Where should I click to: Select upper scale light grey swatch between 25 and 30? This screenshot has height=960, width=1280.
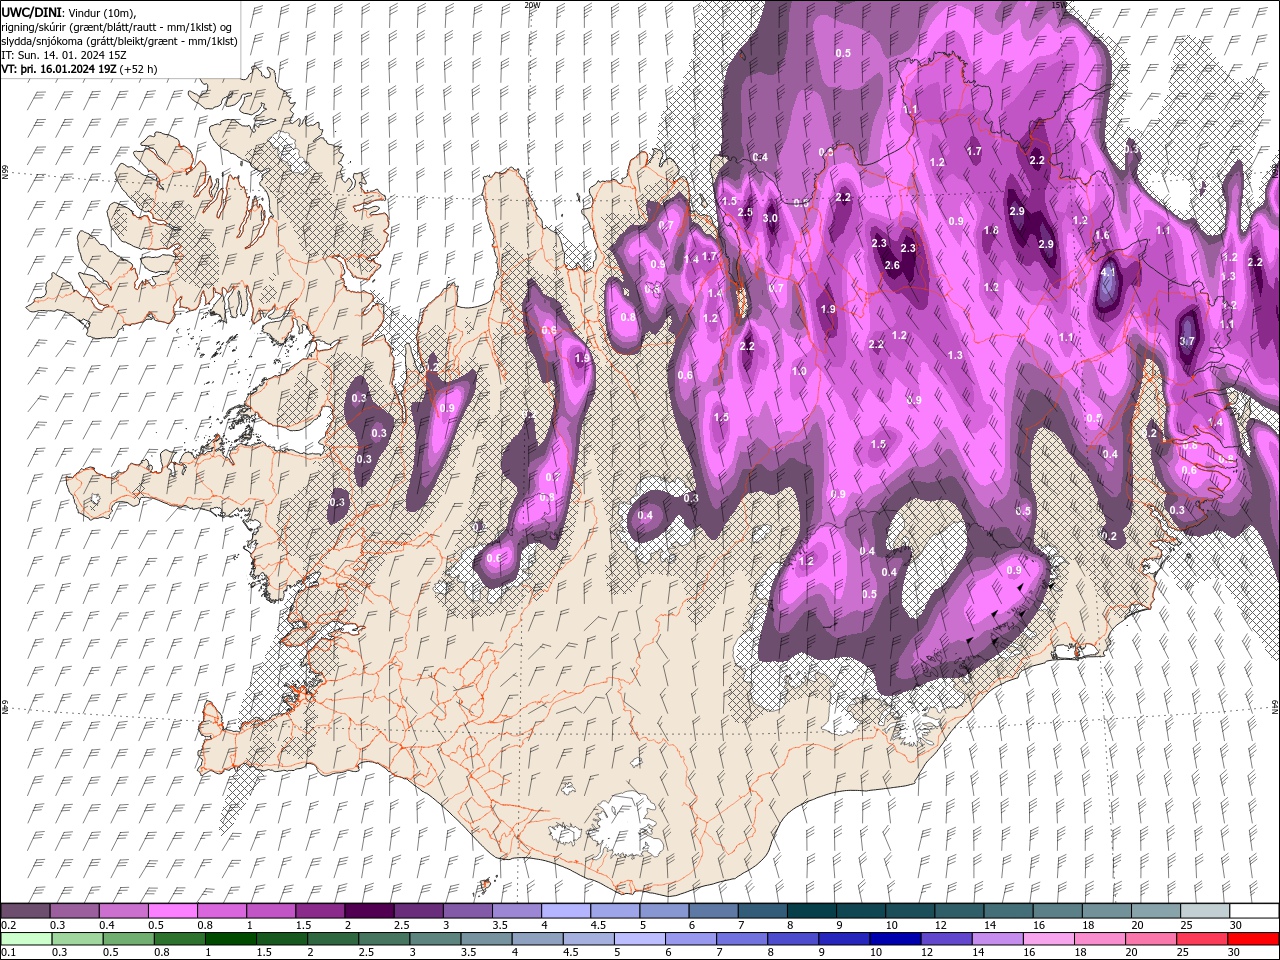(1206, 911)
